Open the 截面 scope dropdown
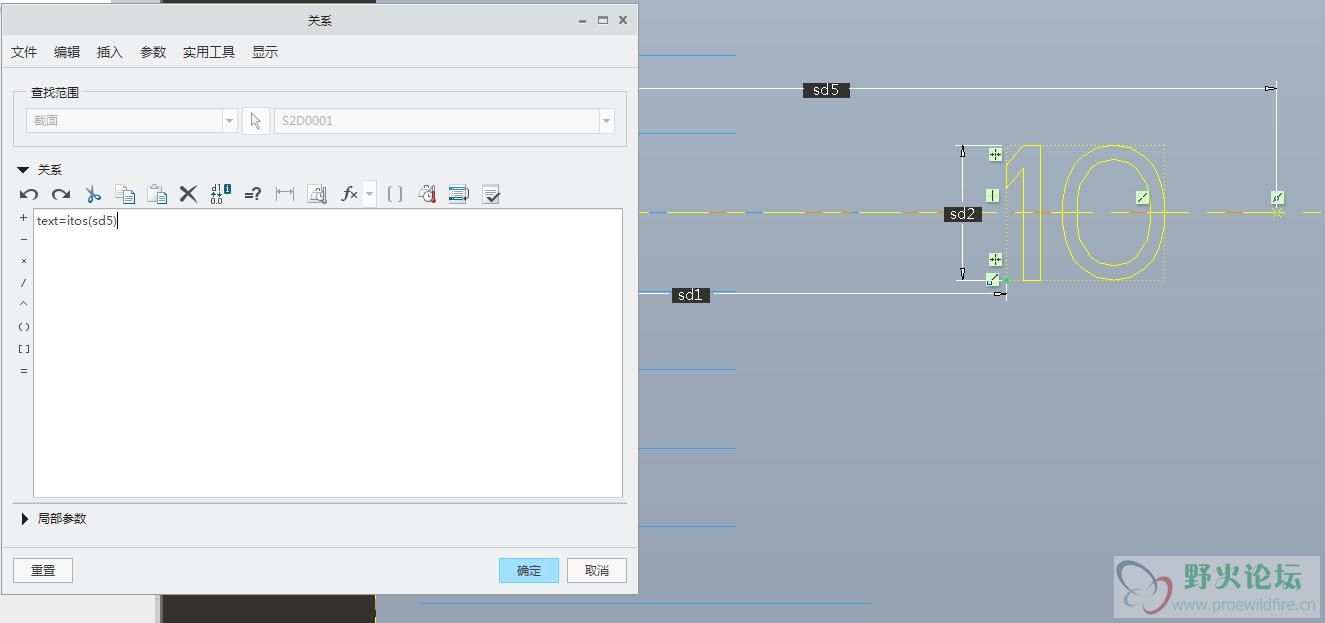 coord(230,121)
